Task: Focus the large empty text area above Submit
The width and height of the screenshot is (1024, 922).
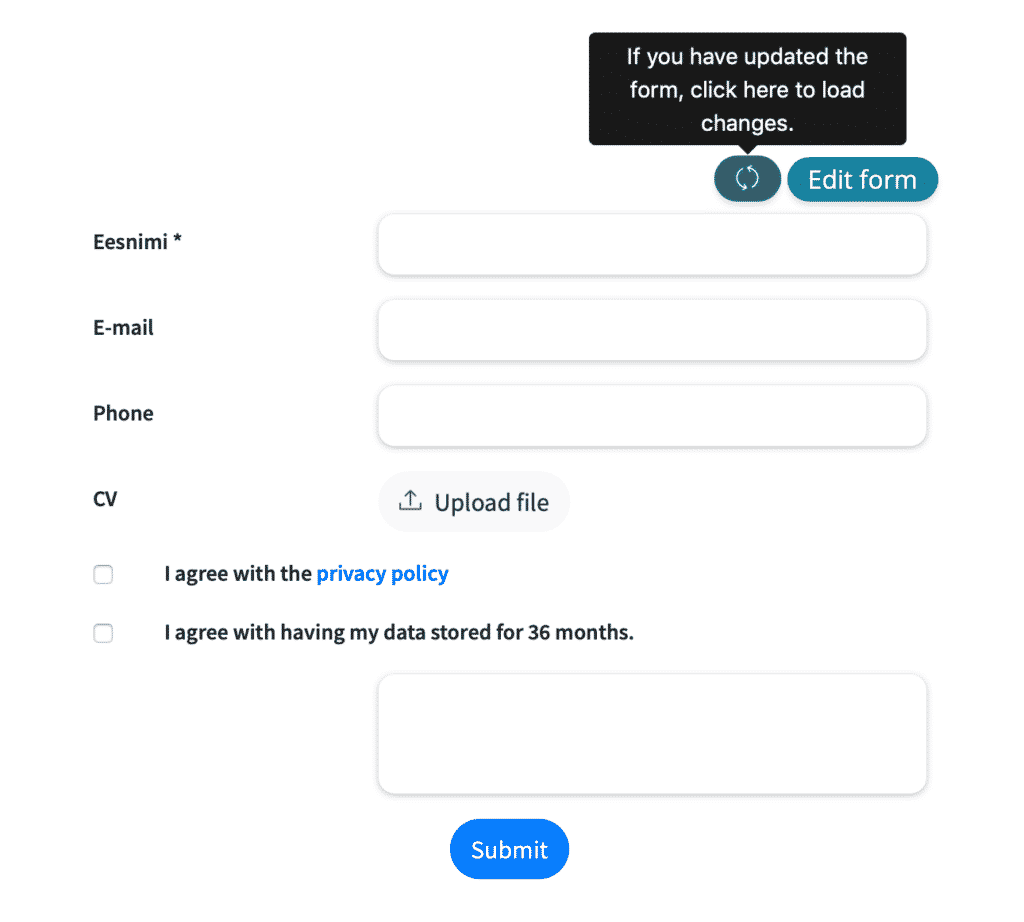Action: pos(652,734)
